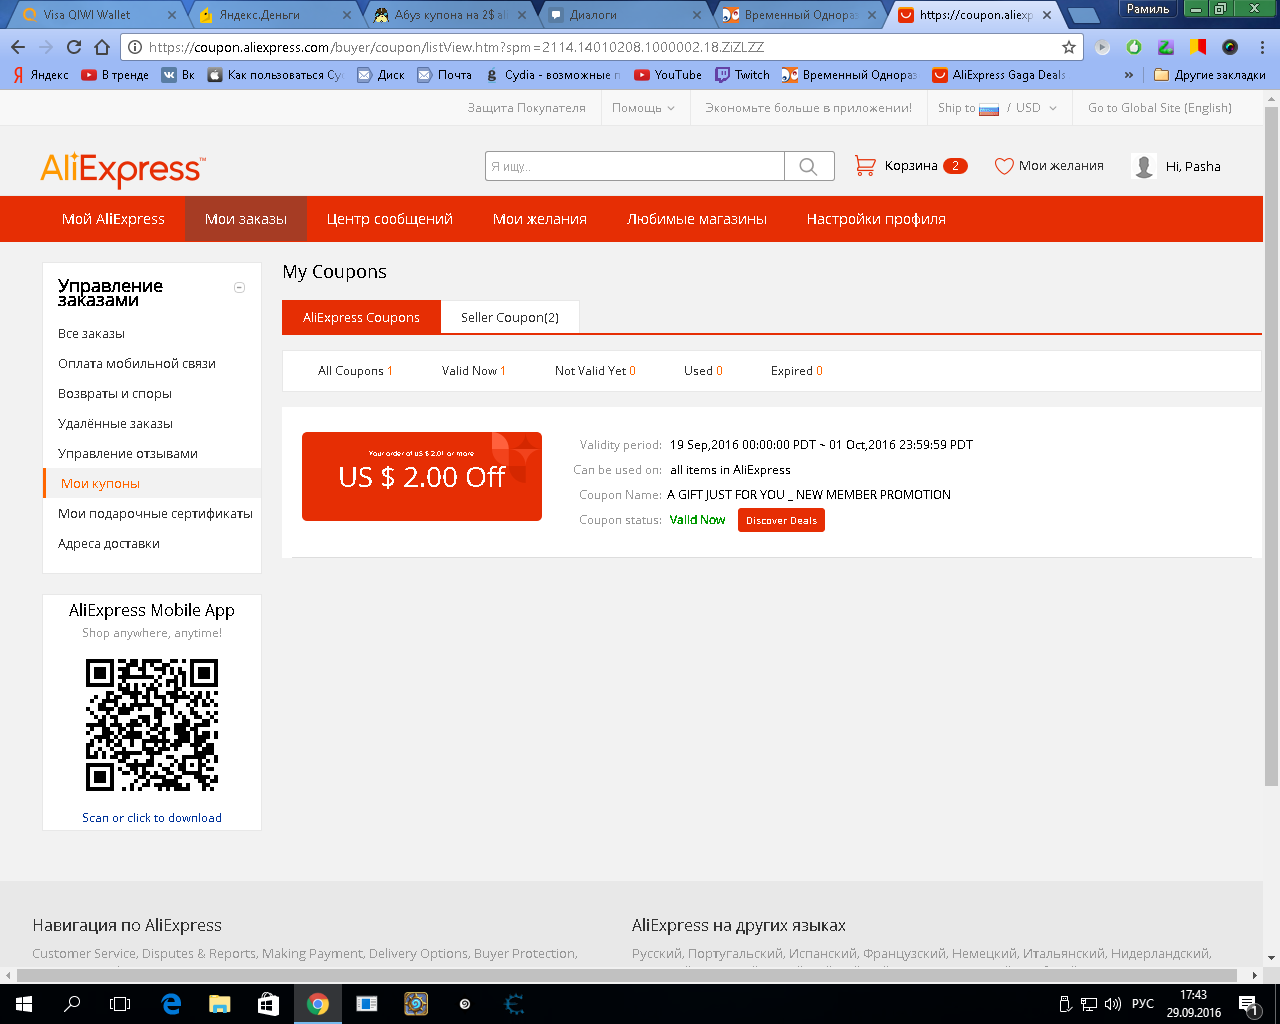Switch to the Яндекс.Деньги browser tab
This screenshot has width=1280, height=1024.
tap(274, 15)
